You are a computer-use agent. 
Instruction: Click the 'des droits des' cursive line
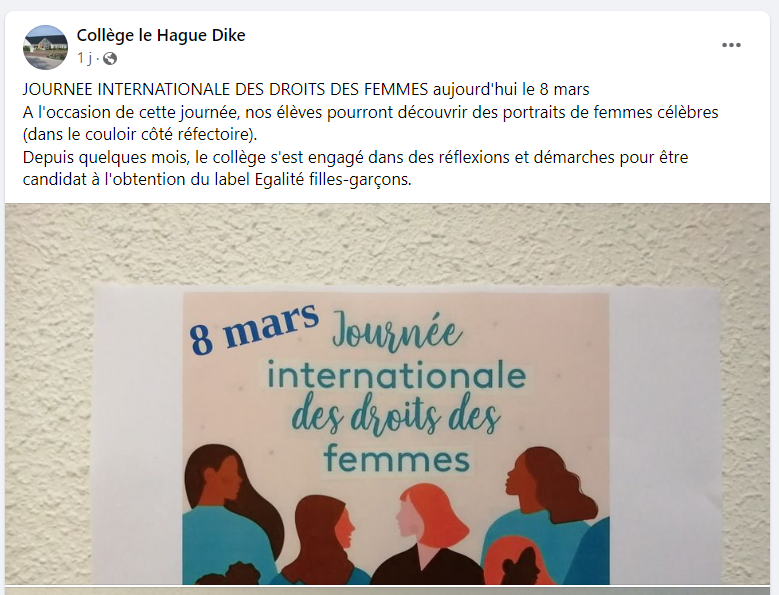coord(395,416)
